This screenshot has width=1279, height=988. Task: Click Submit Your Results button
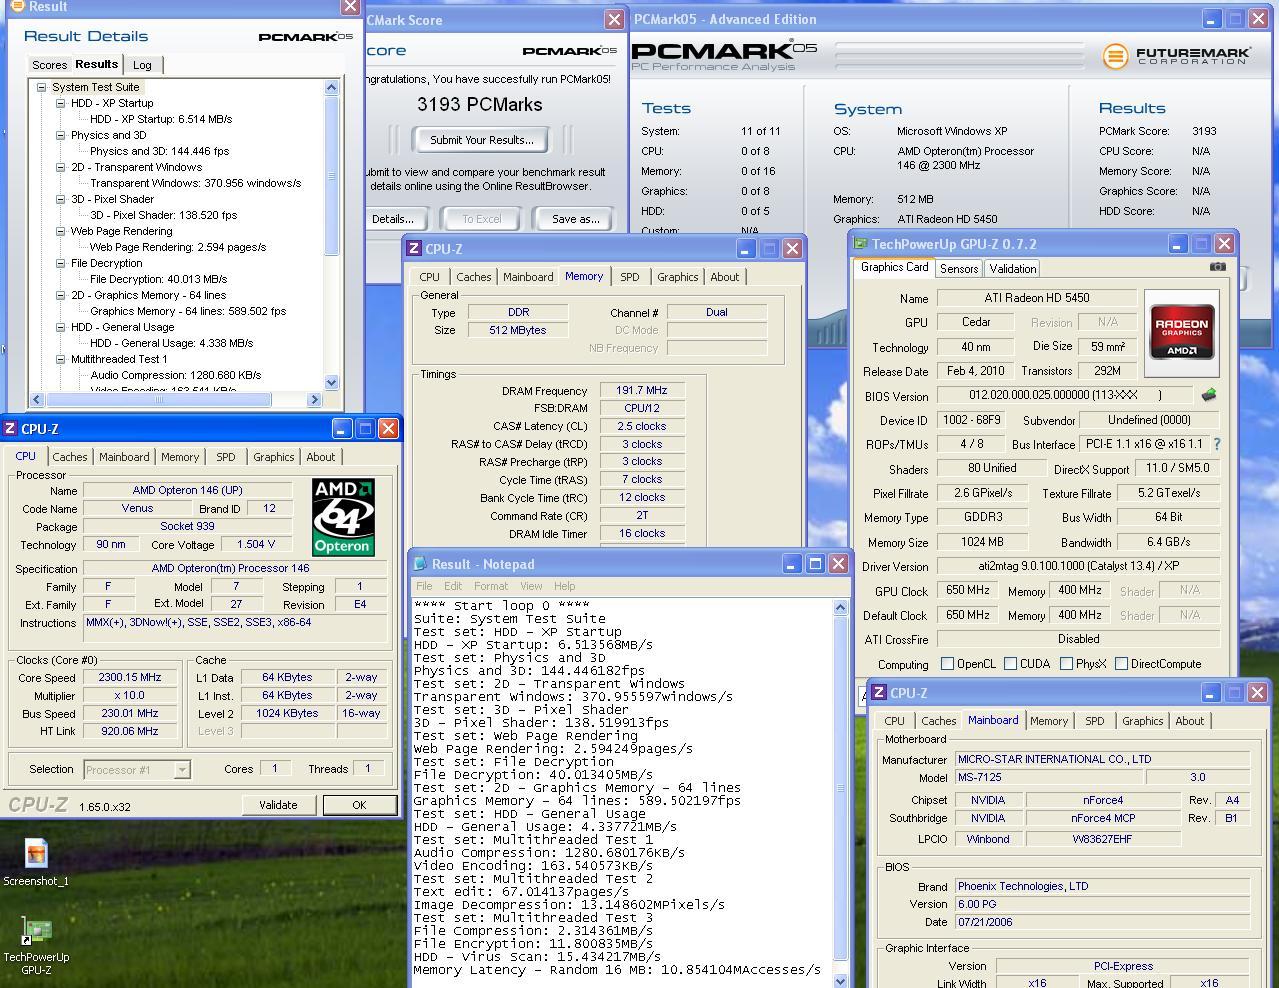point(482,140)
